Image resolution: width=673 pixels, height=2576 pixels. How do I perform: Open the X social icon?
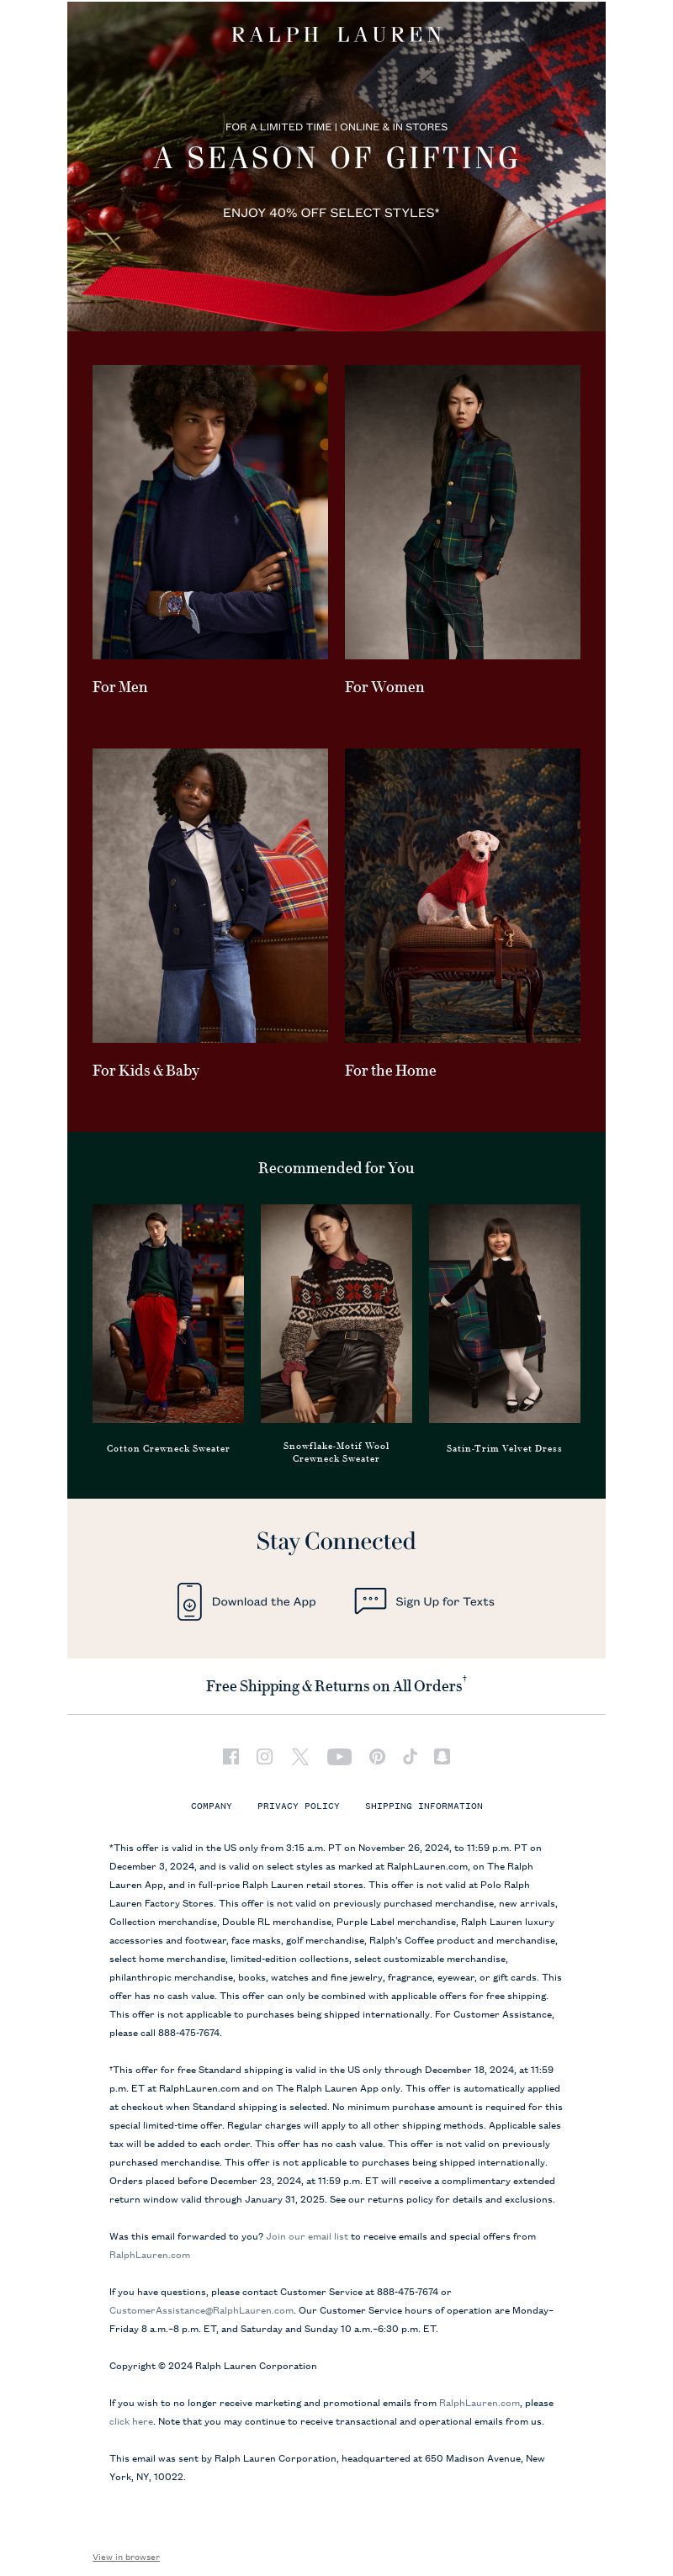point(300,1756)
